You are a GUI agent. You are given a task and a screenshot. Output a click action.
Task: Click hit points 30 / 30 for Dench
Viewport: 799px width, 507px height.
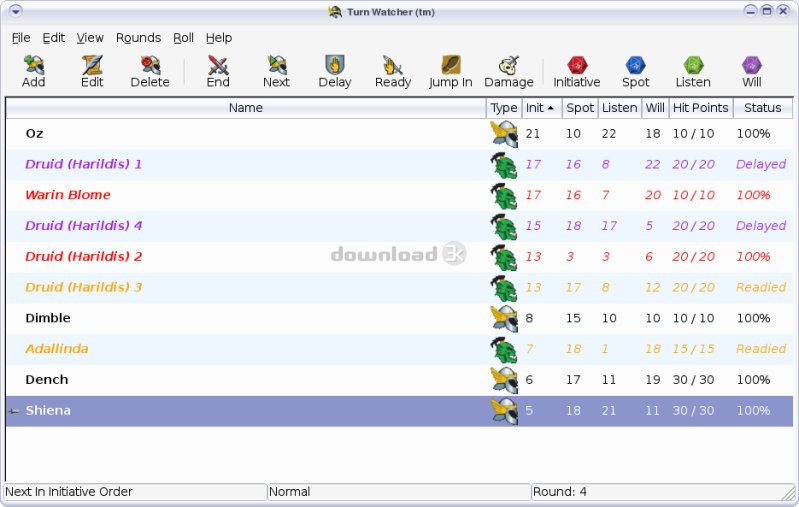click(693, 380)
